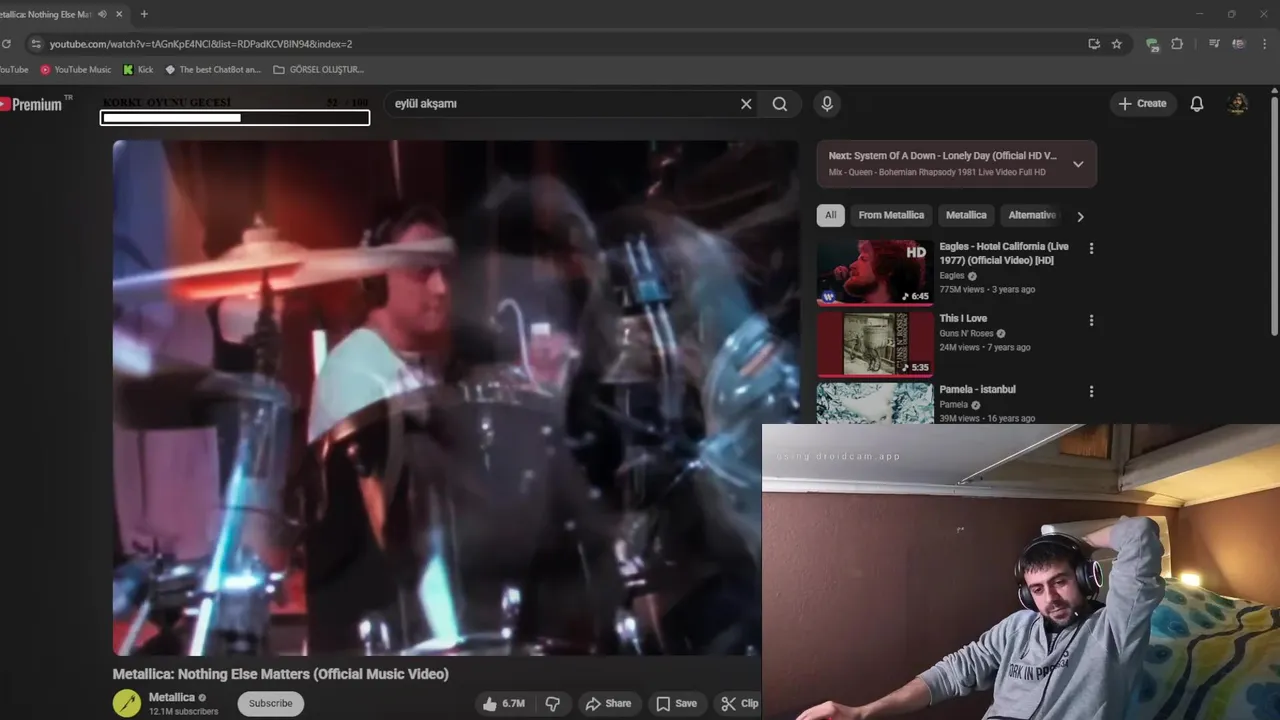Share the video
Screen dimensions: 1280x720
click(x=608, y=704)
